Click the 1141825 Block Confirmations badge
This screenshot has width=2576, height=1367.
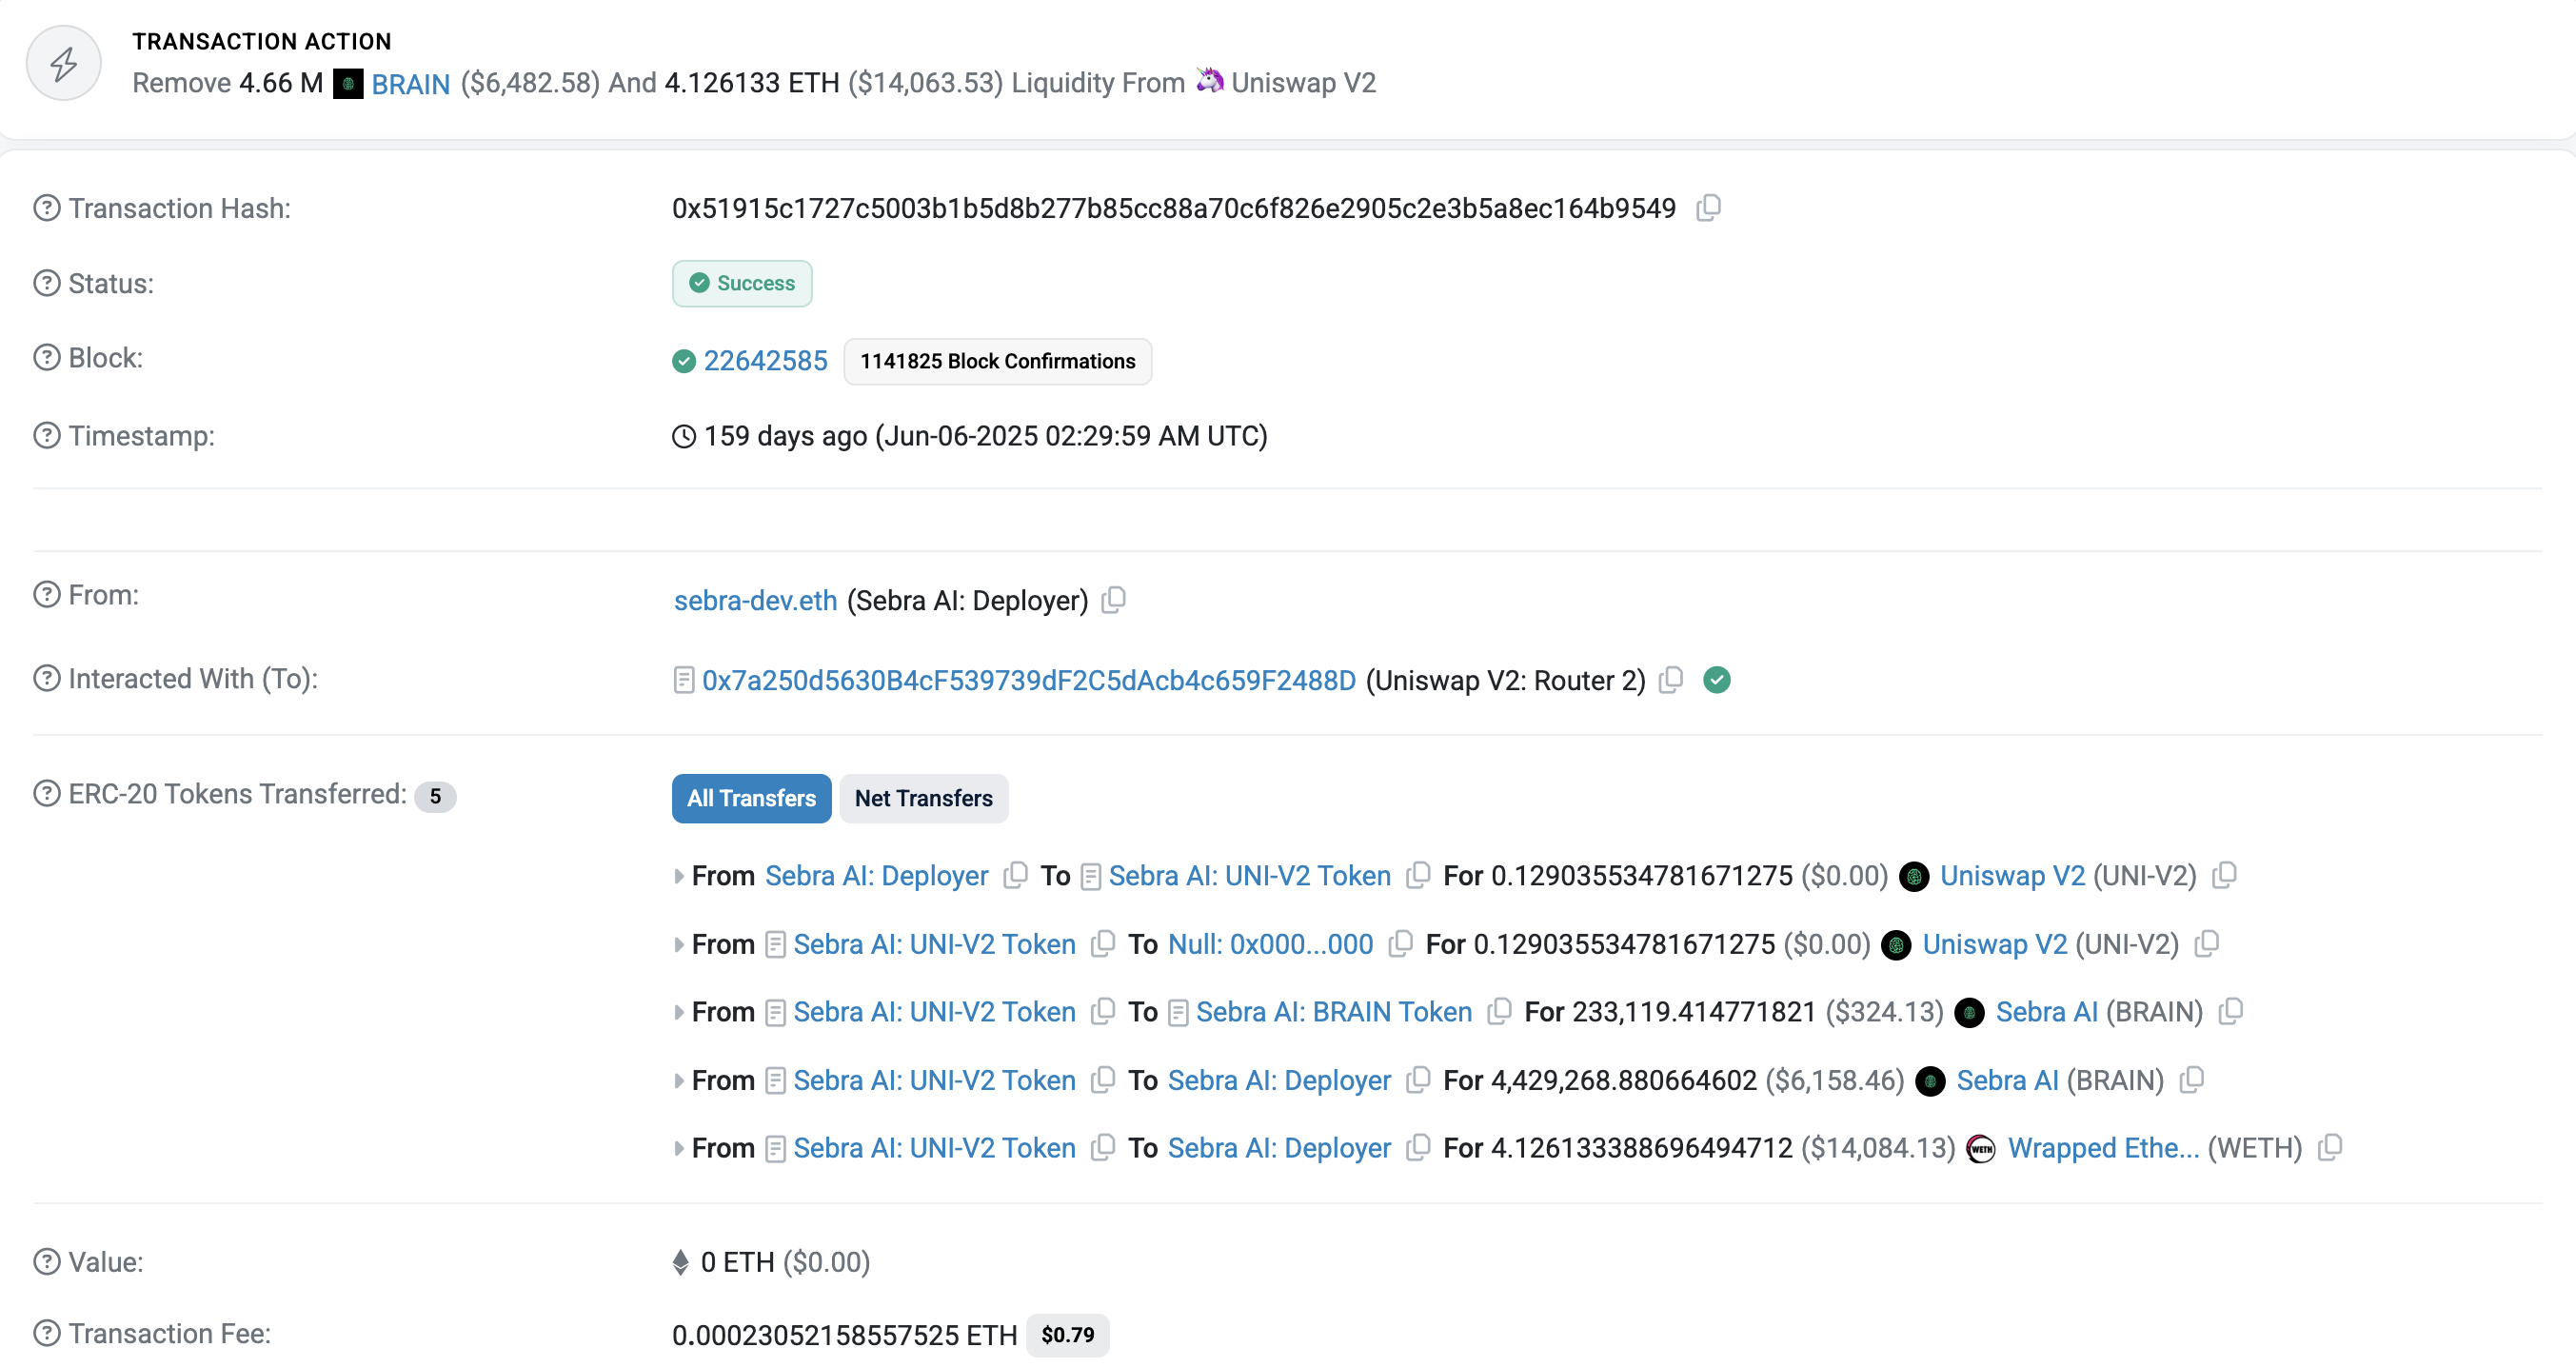(x=997, y=361)
